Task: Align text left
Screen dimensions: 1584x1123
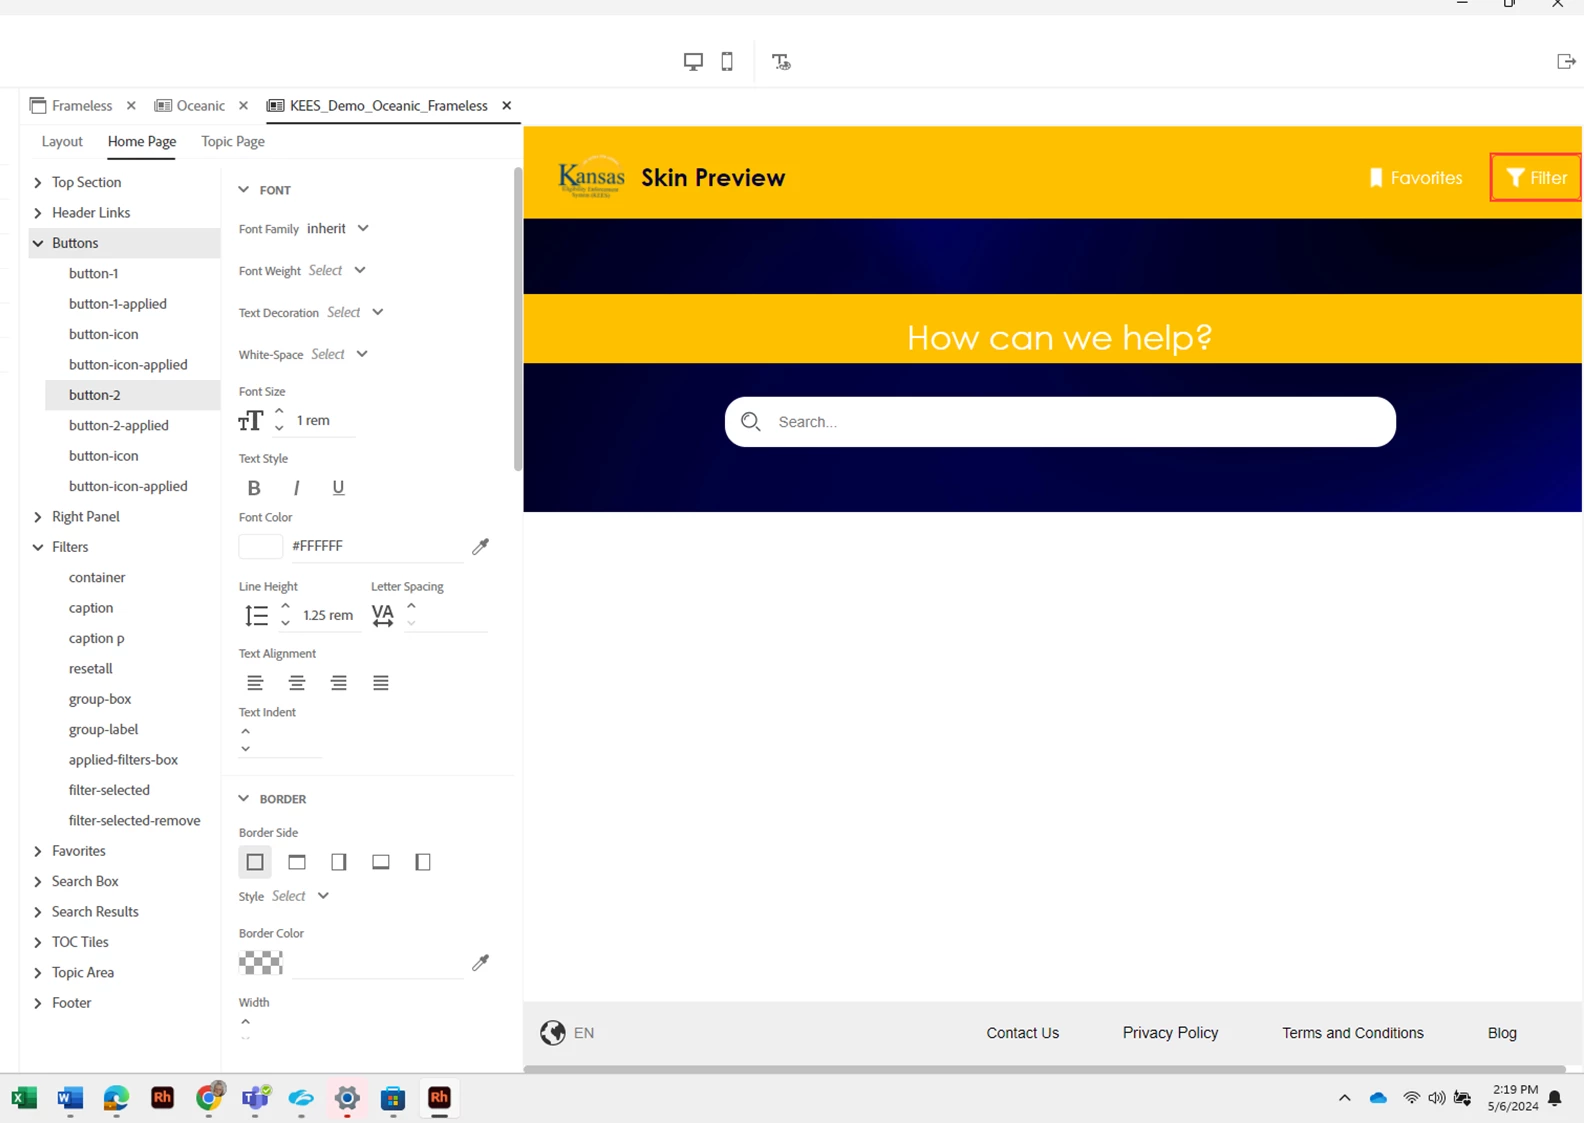Action: coord(255,683)
